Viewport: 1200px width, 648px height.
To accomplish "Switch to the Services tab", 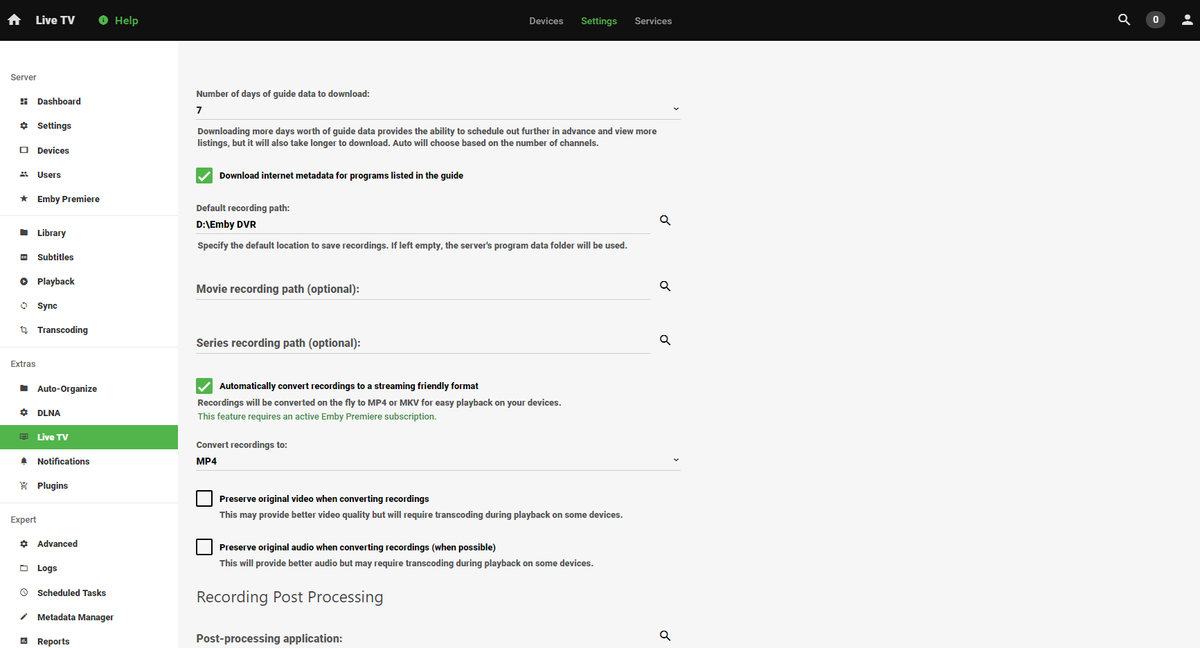I will click(653, 21).
